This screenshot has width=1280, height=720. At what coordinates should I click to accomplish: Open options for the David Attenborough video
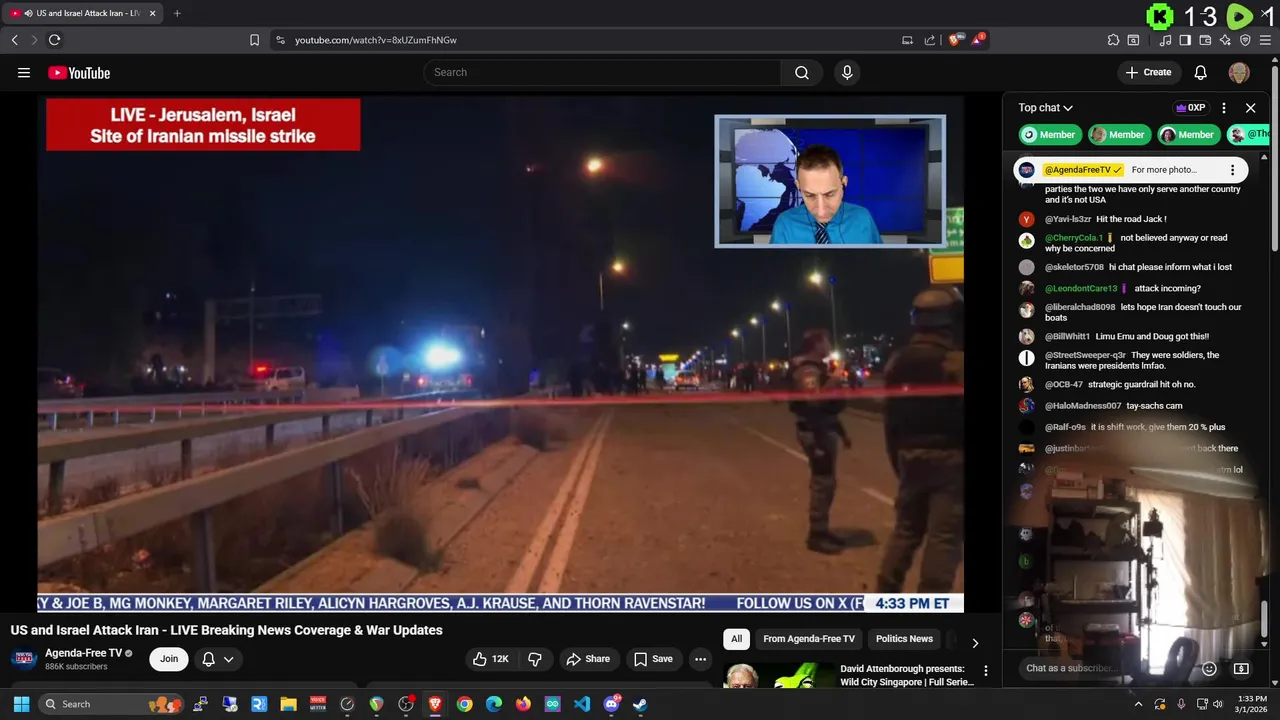point(986,671)
